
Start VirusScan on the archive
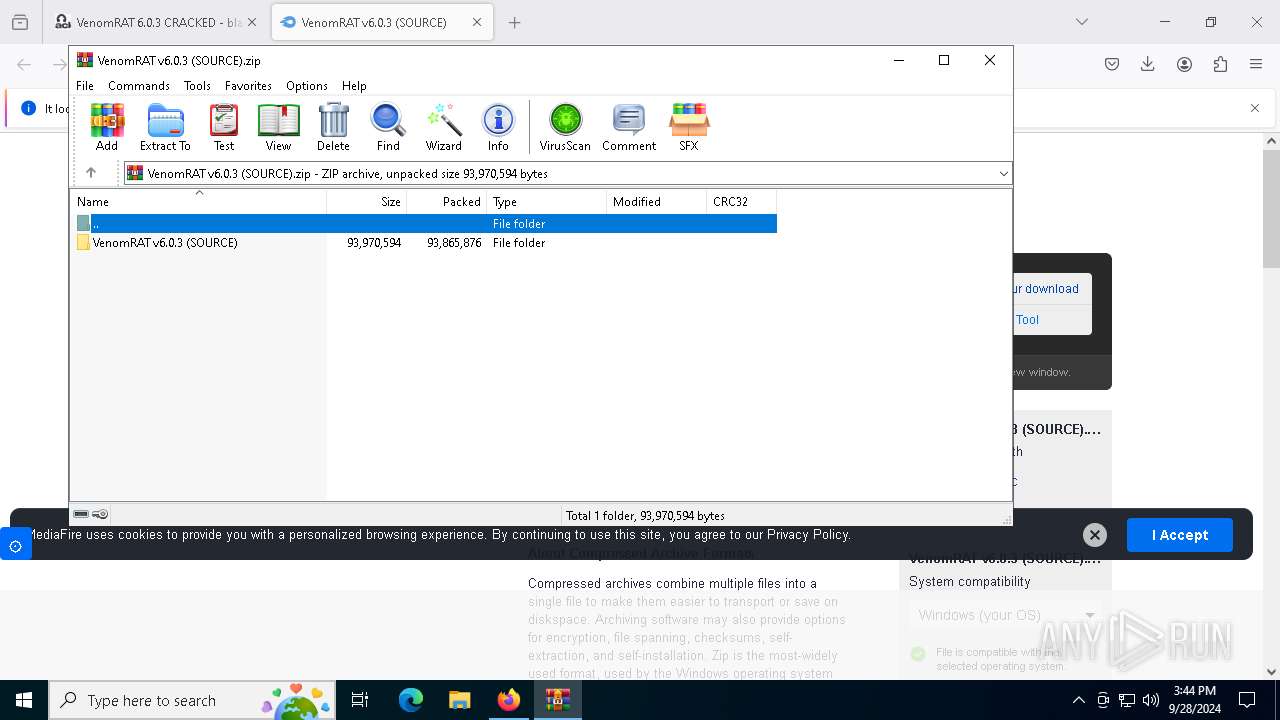click(565, 127)
